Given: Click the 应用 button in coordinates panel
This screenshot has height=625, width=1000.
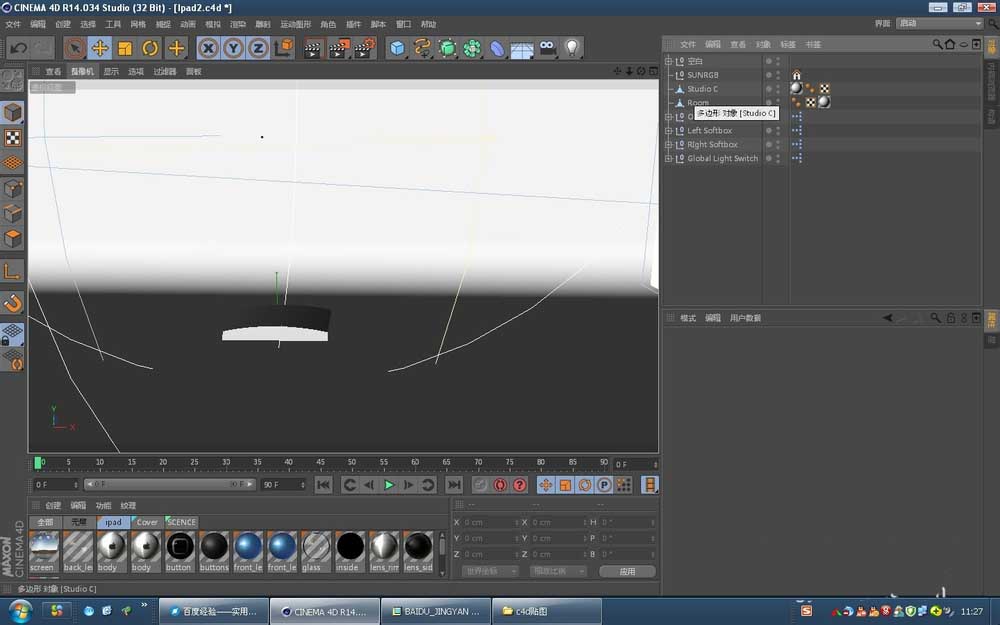Looking at the screenshot, I should coord(628,571).
